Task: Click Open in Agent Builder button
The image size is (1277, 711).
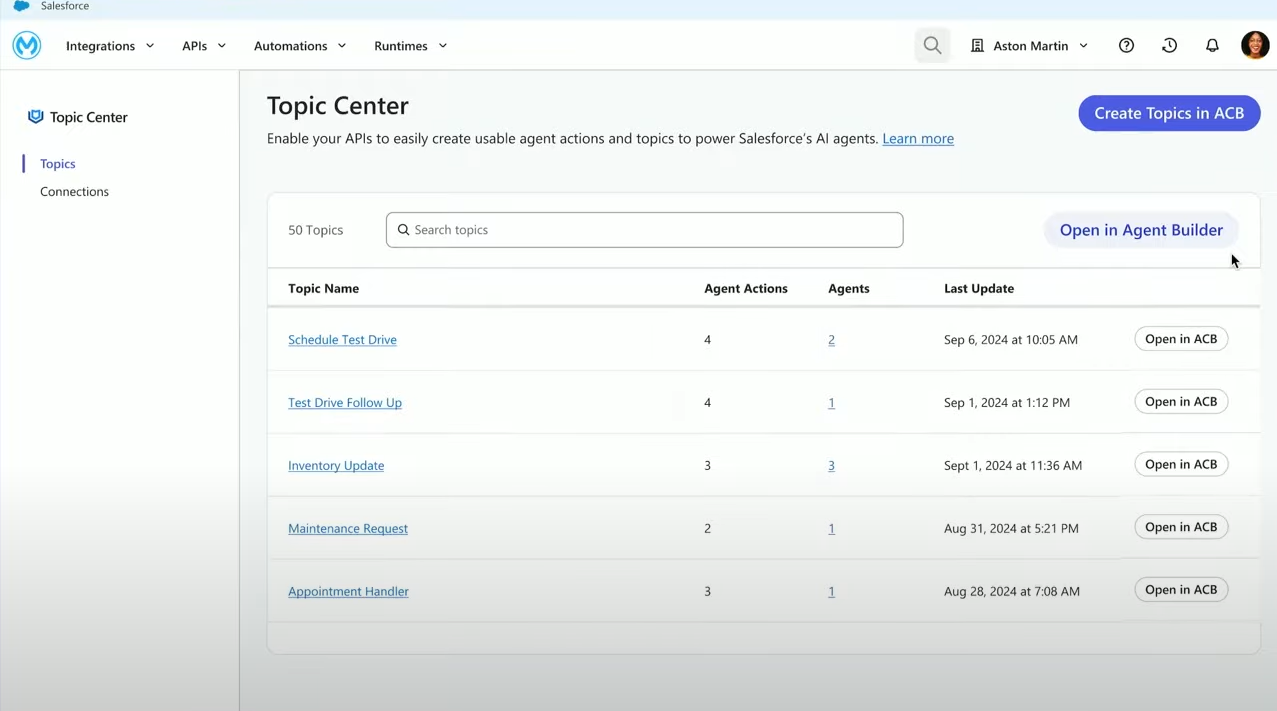Action: click(x=1141, y=230)
